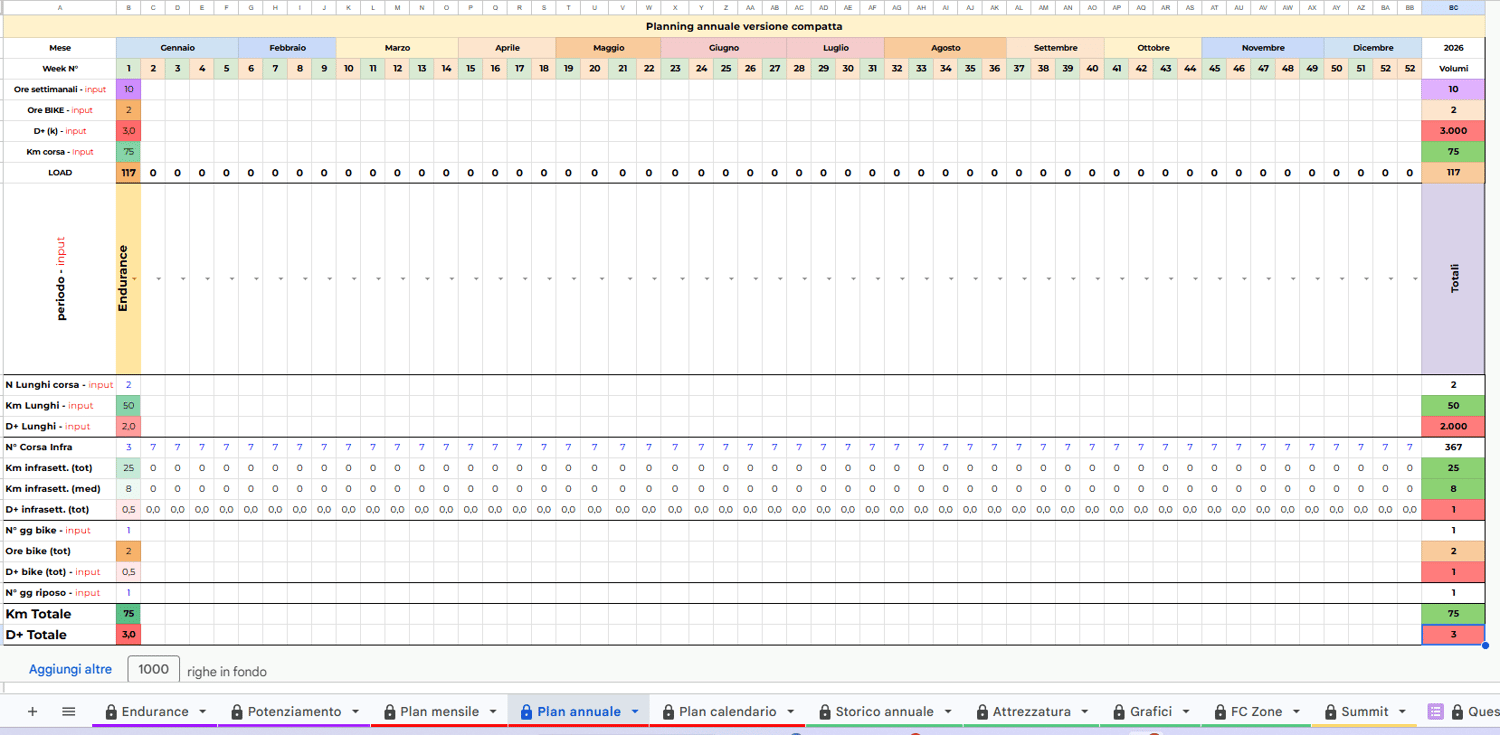Open the Grafici tab's dropdown arrow
This screenshot has height=735, width=1500.
(x=1187, y=712)
